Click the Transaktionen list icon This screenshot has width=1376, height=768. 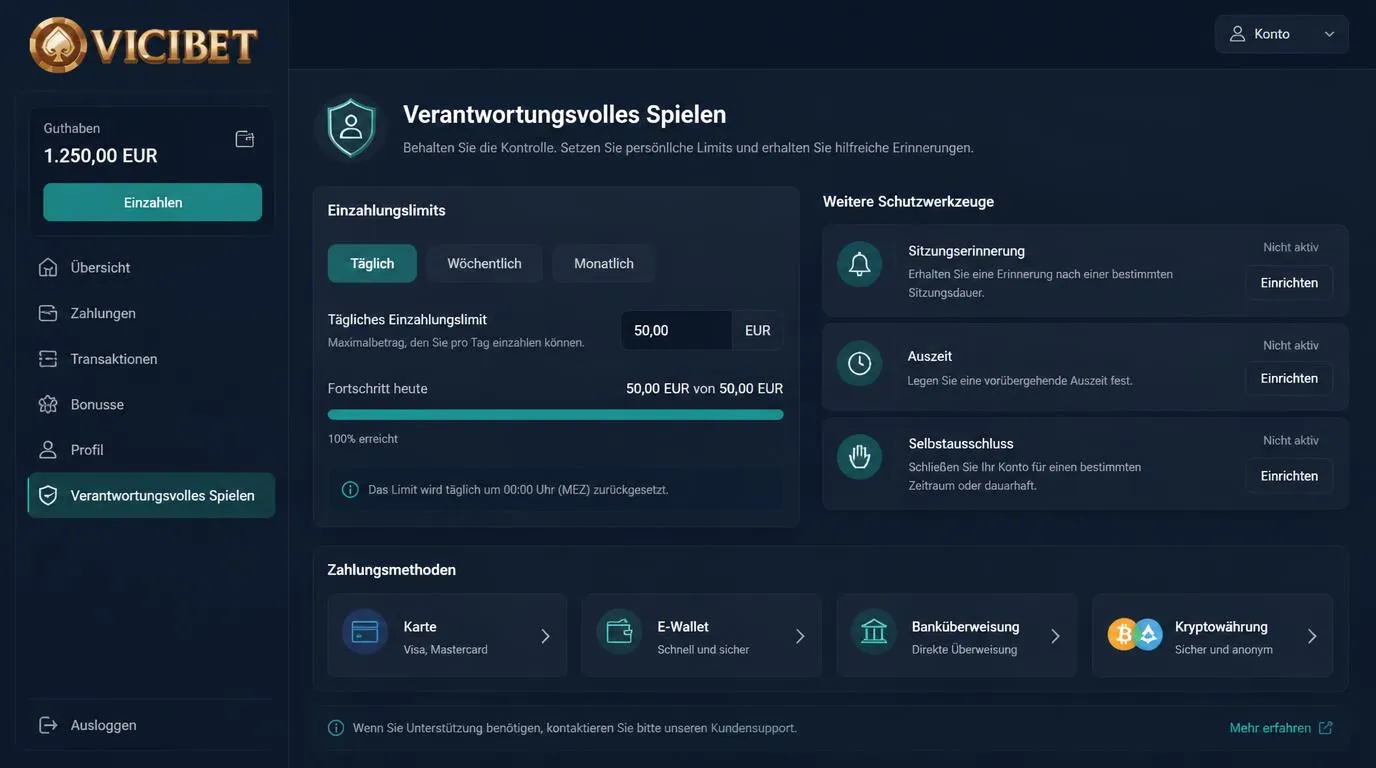click(48, 358)
